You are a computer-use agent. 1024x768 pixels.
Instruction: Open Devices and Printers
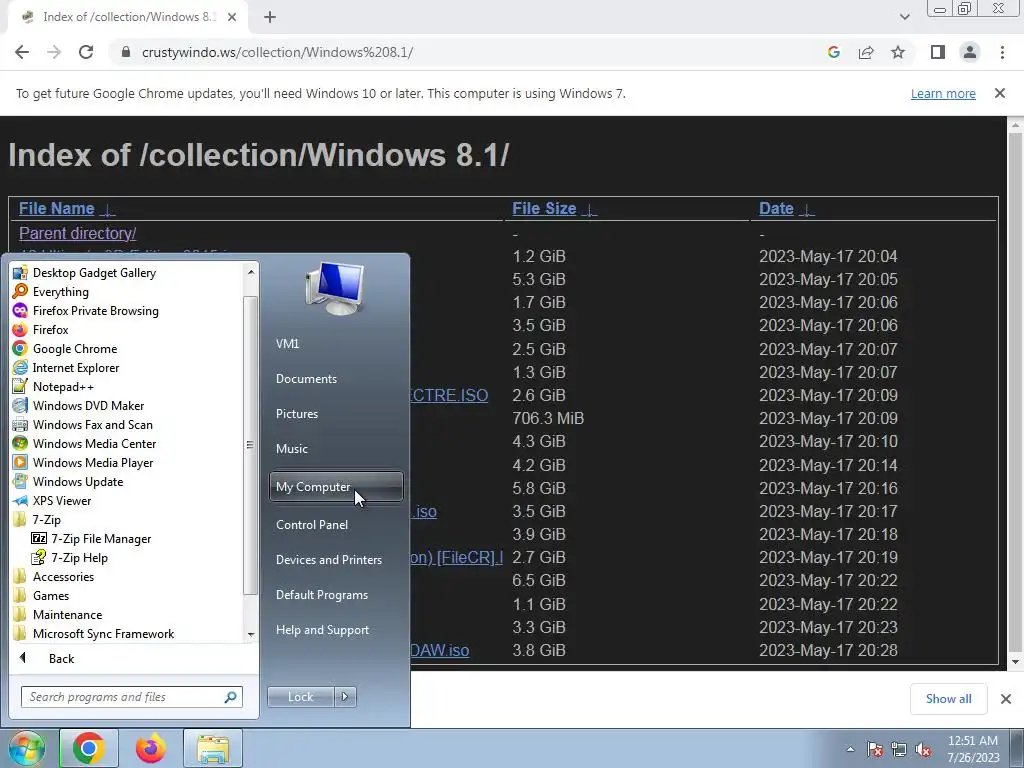tap(328, 560)
